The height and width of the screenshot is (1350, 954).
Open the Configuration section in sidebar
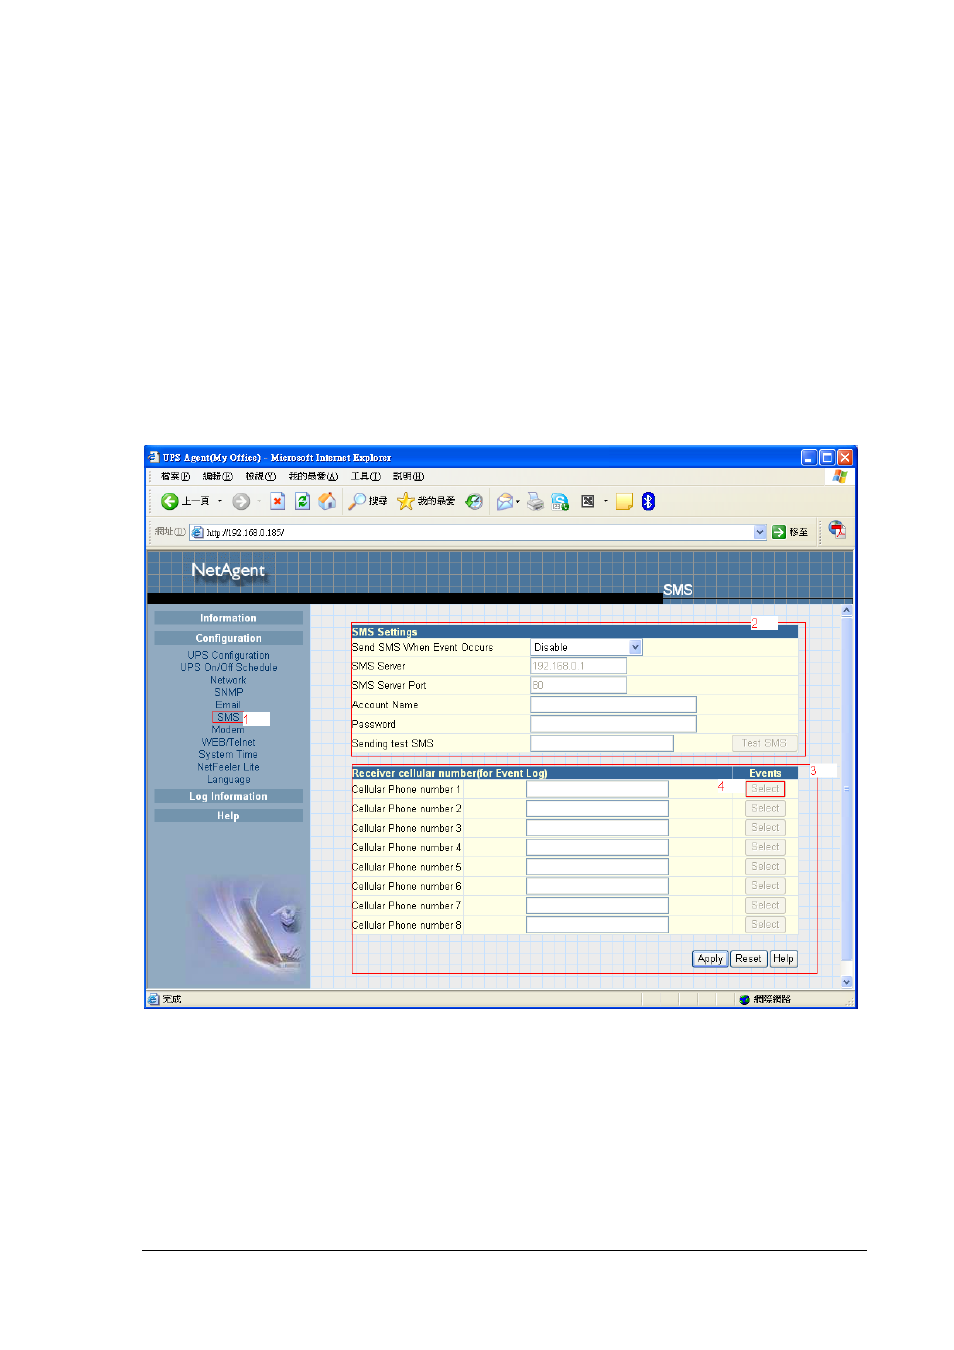pos(228,638)
